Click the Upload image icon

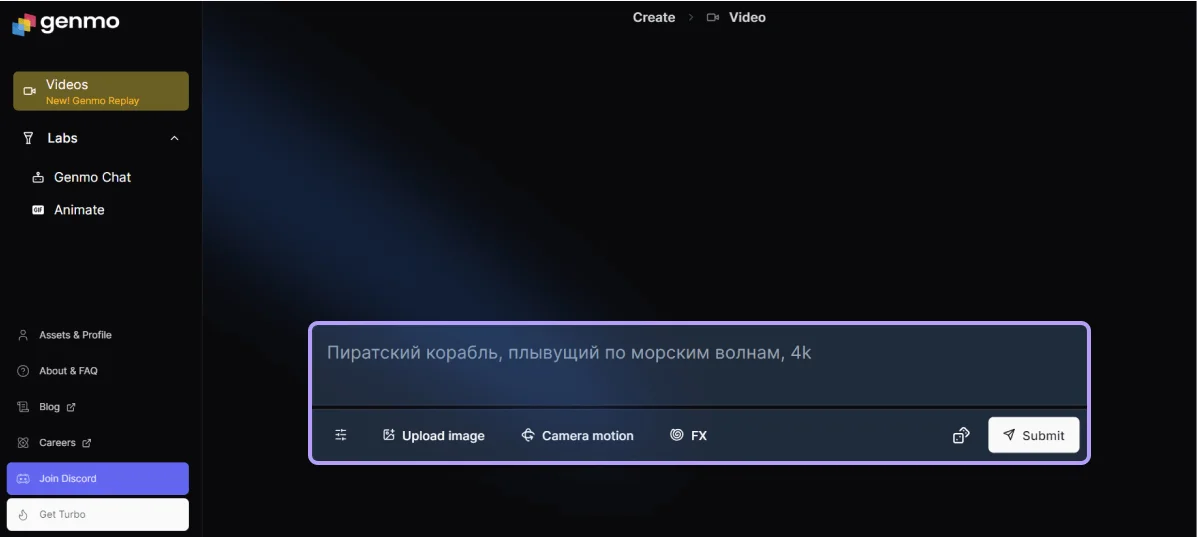[x=389, y=435]
